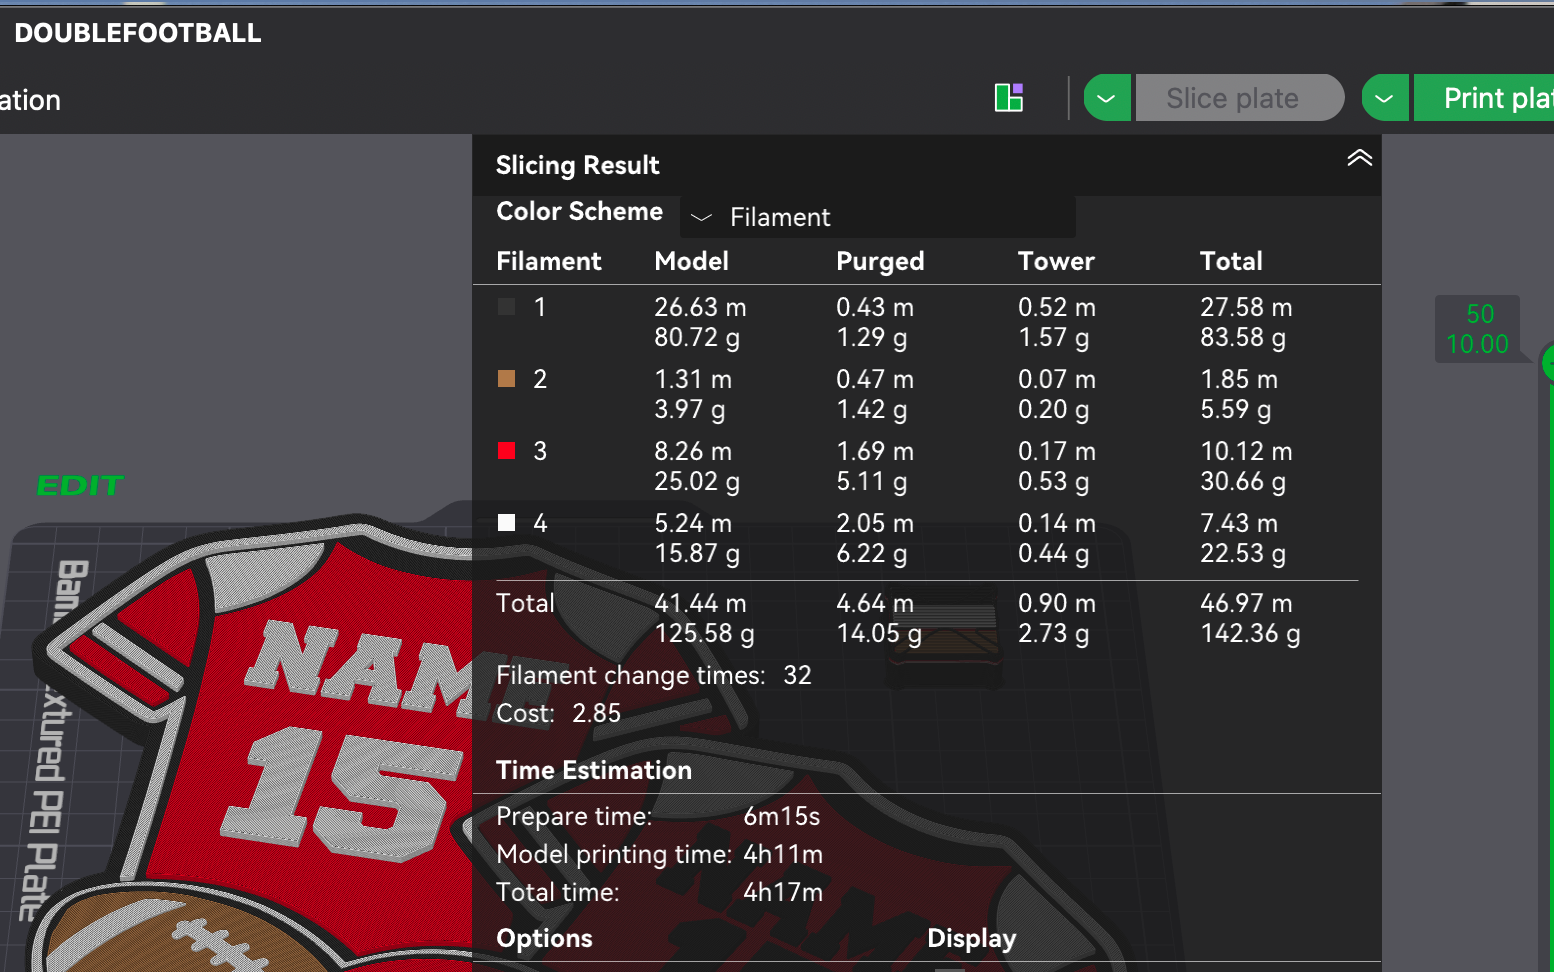The image size is (1554, 972).
Task: Open the dropdown arrow left of Print plate
Action: 1385,98
